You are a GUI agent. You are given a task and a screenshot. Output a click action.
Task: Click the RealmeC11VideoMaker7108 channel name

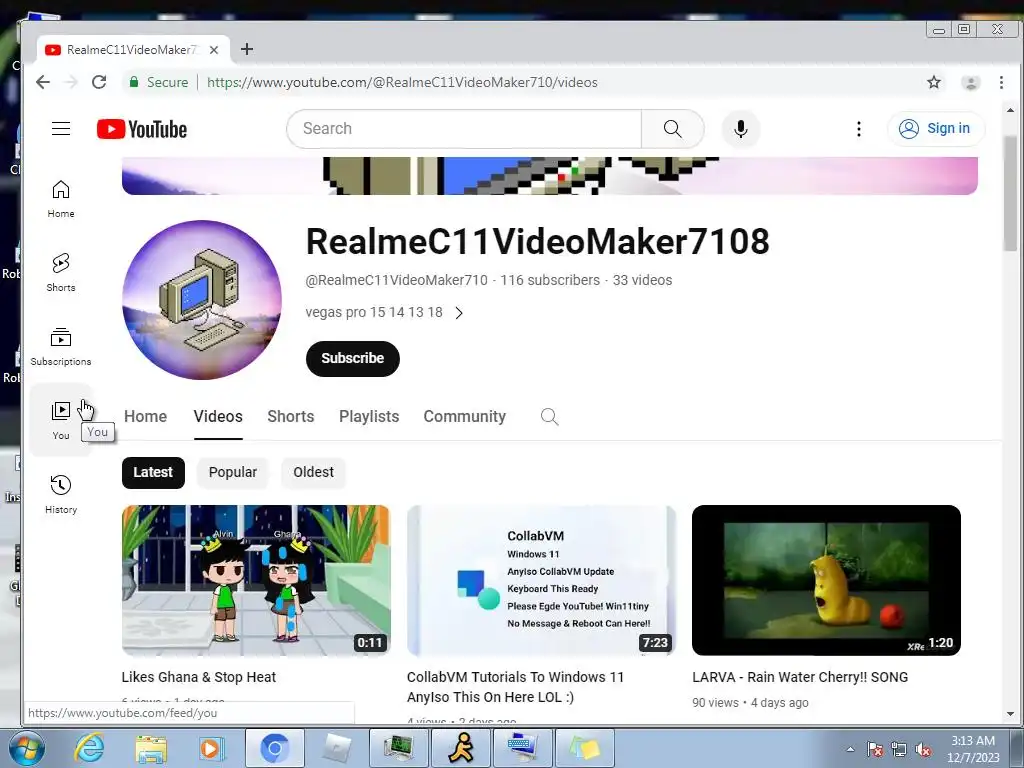pyautogui.click(x=537, y=241)
